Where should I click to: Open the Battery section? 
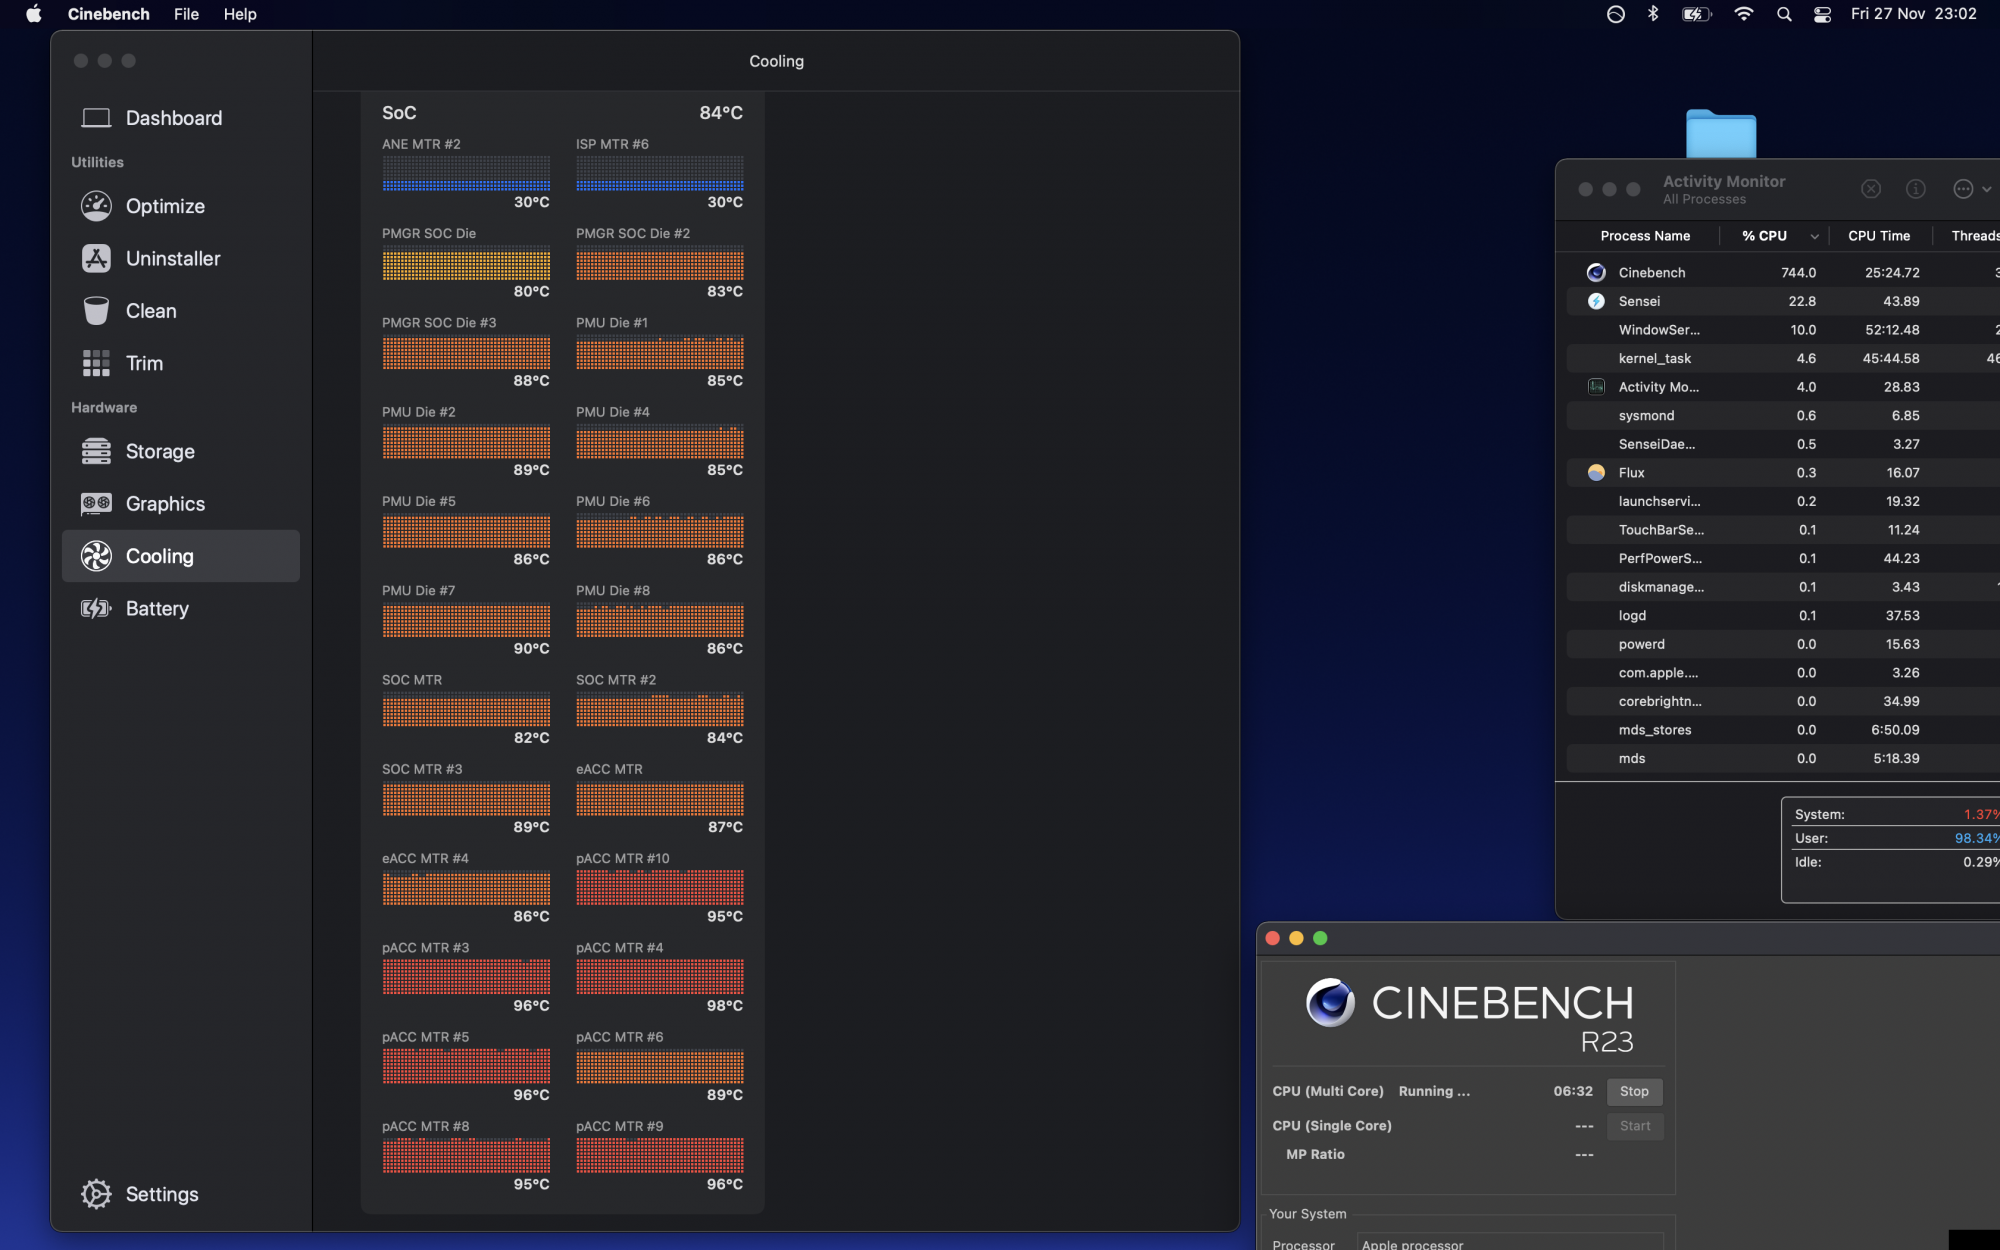pyautogui.click(x=157, y=609)
